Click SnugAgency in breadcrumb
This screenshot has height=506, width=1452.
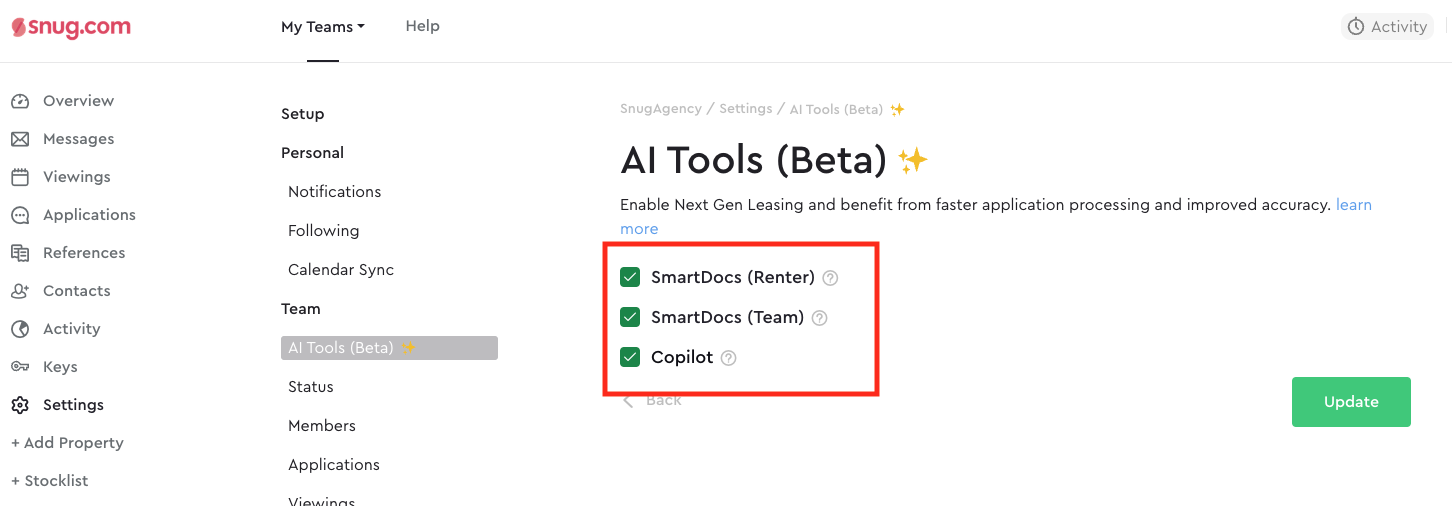point(661,109)
